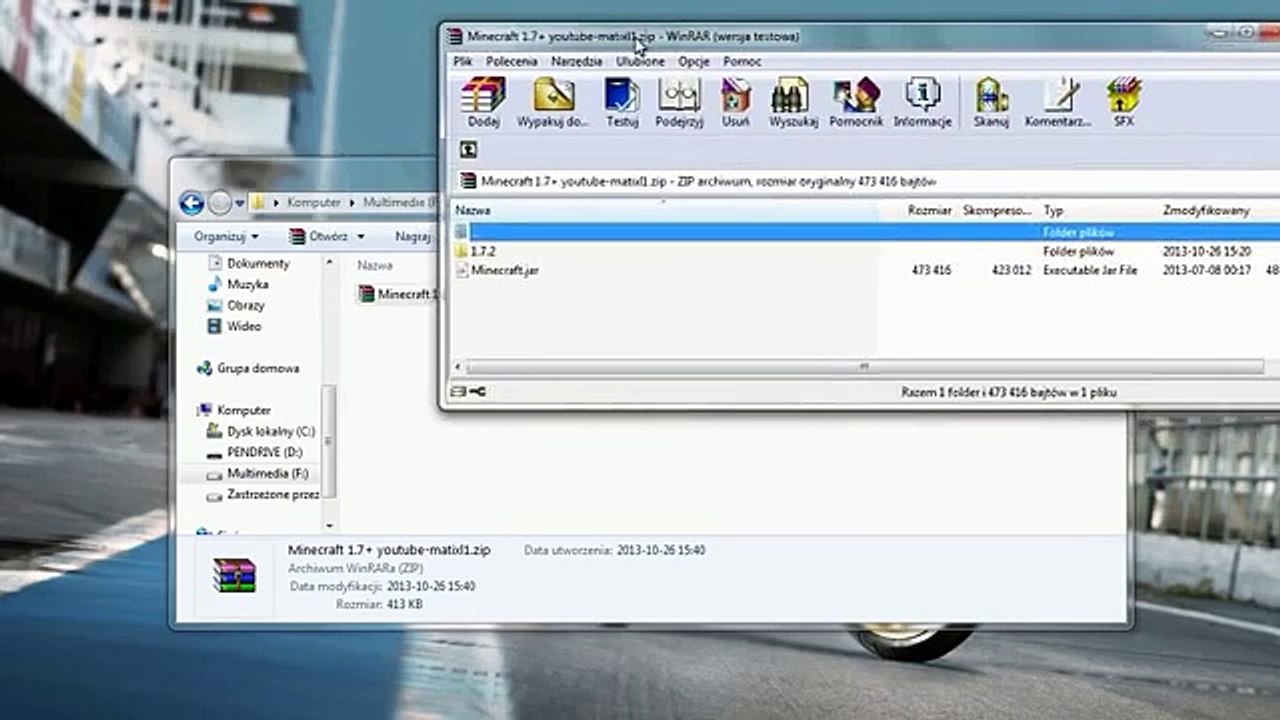Click the WinRAR archive path address field

tap(868, 181)
